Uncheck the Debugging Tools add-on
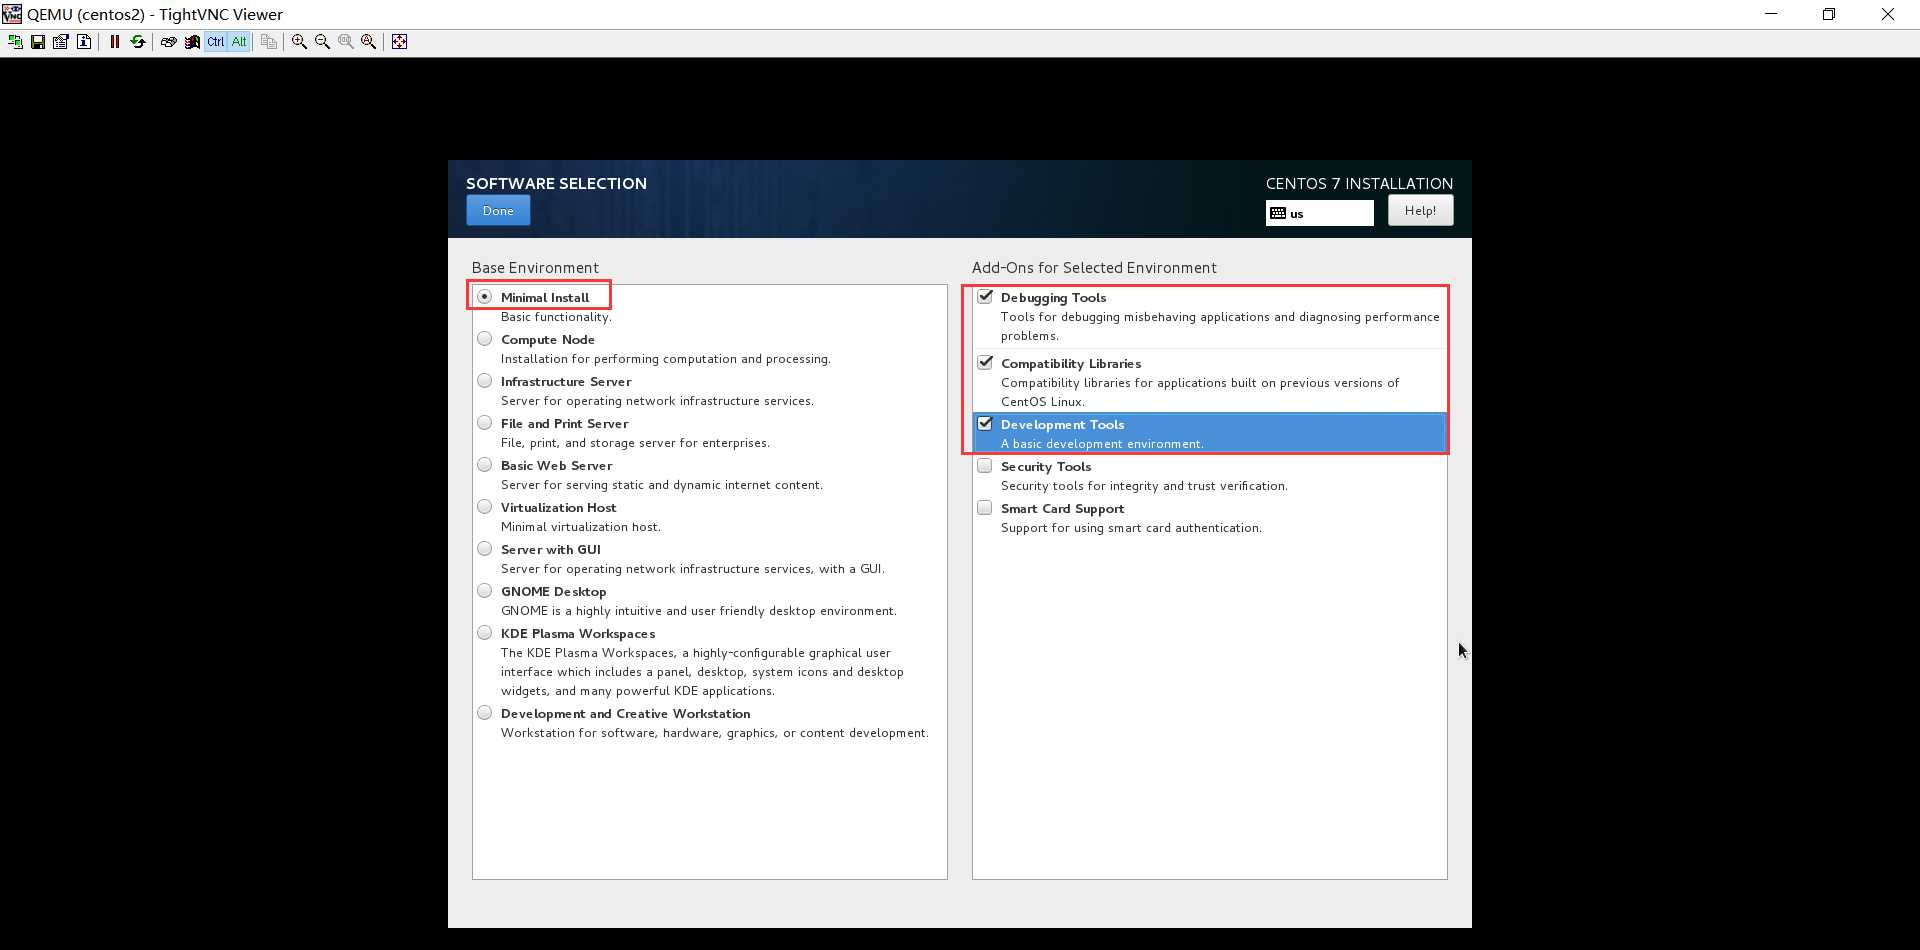This screenshot has height=950, width=1920. (985, 296)
